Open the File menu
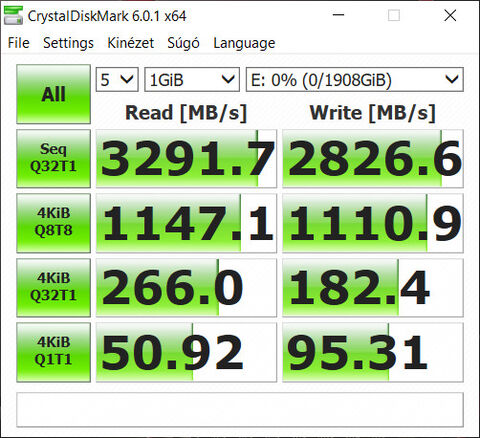 coord(19,43)
